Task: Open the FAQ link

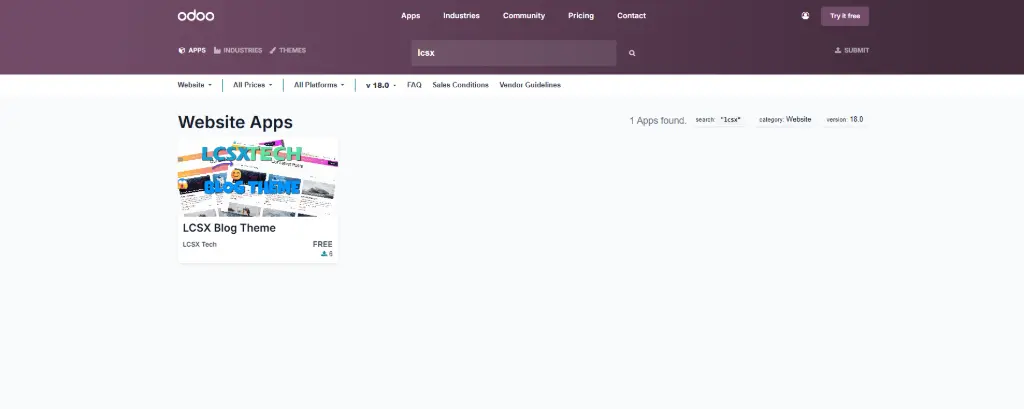Action: coord(414,85)
